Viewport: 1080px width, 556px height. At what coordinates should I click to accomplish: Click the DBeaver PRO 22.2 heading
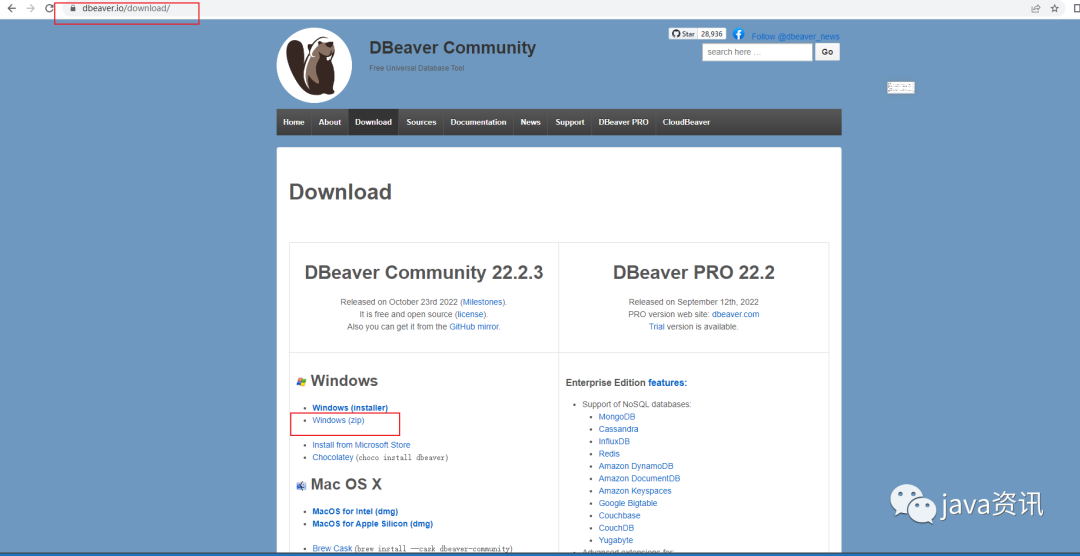[x=694, y=273]
